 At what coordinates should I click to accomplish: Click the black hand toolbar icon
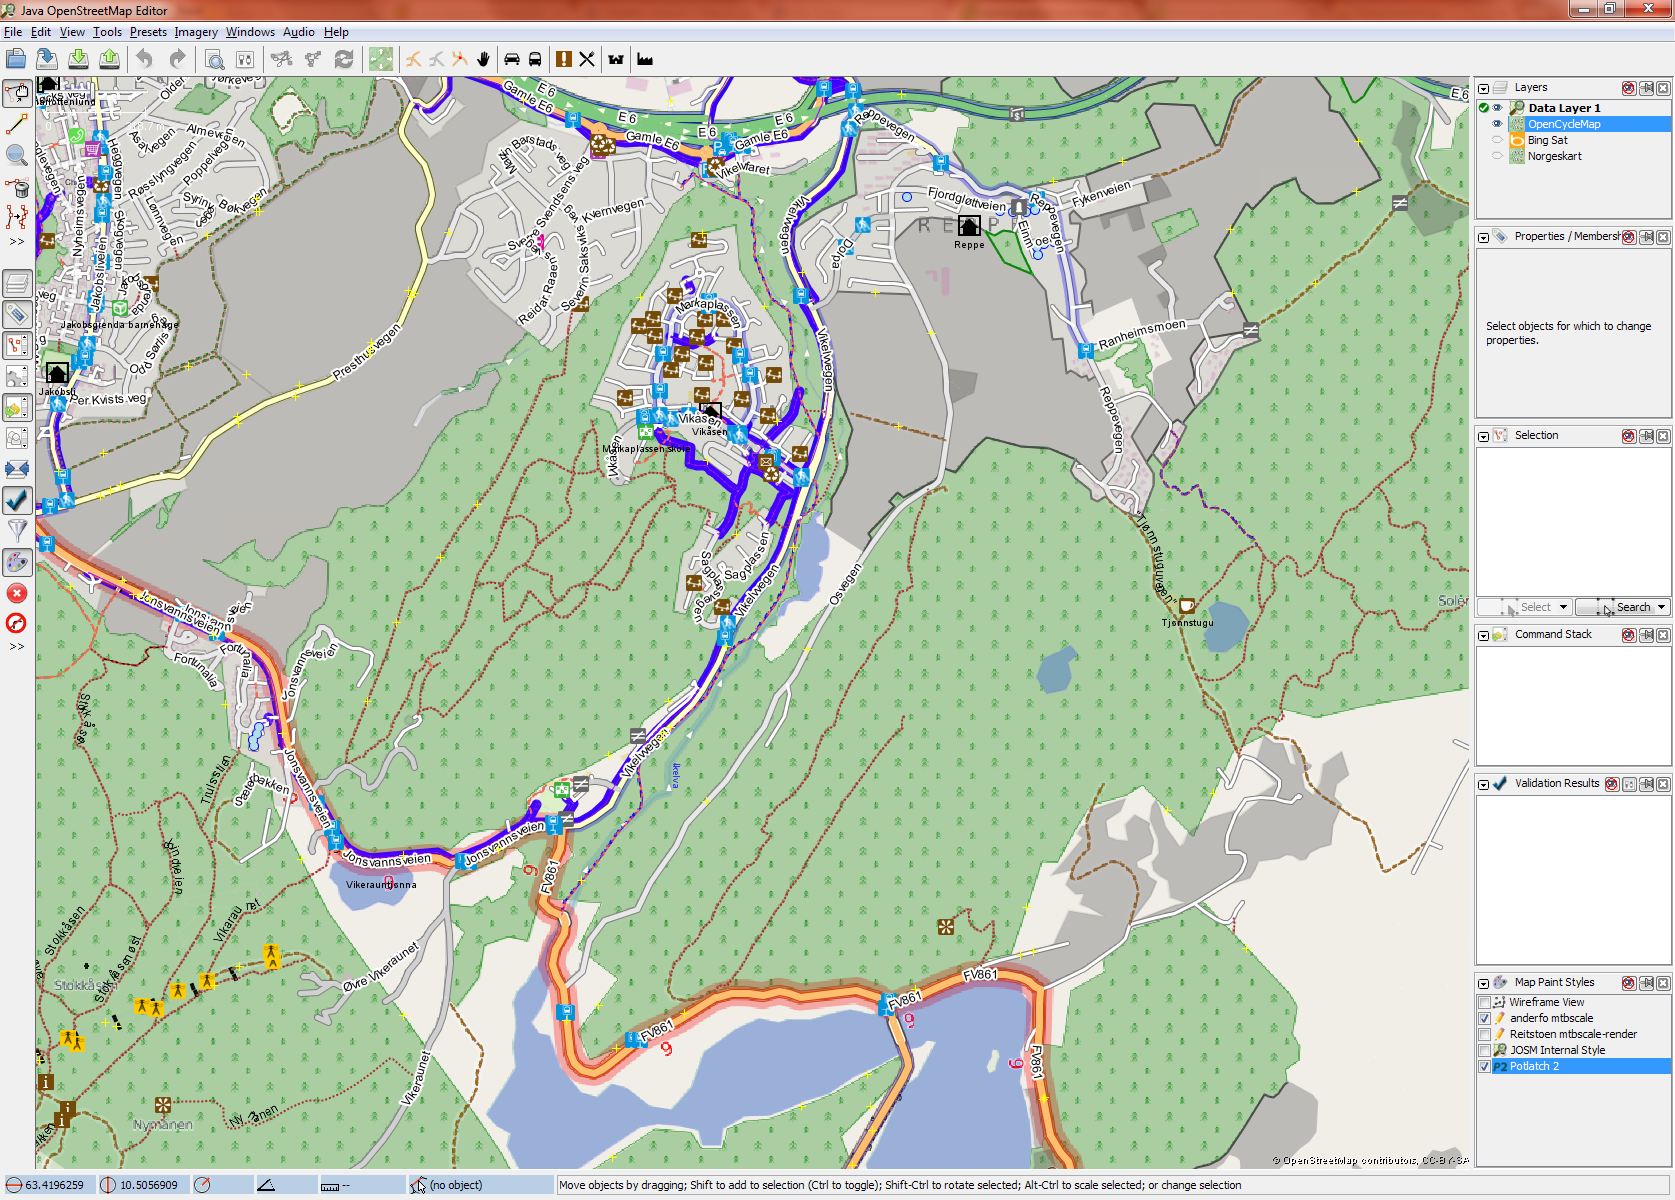click(x=484, y=59)
